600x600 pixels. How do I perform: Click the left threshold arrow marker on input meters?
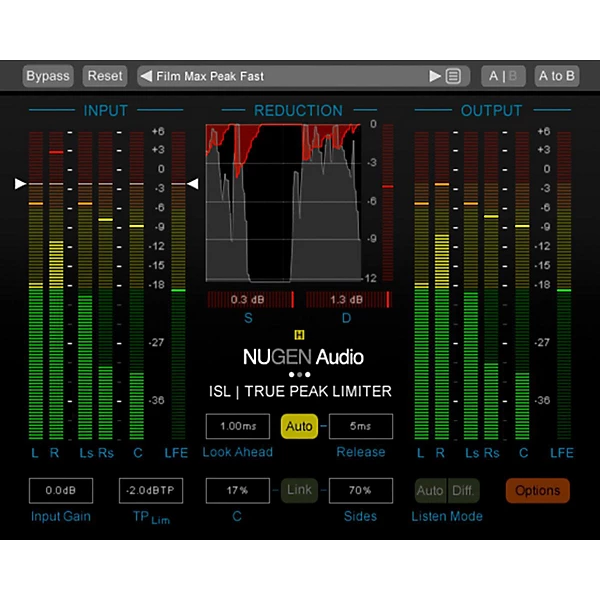coord(20,184)
